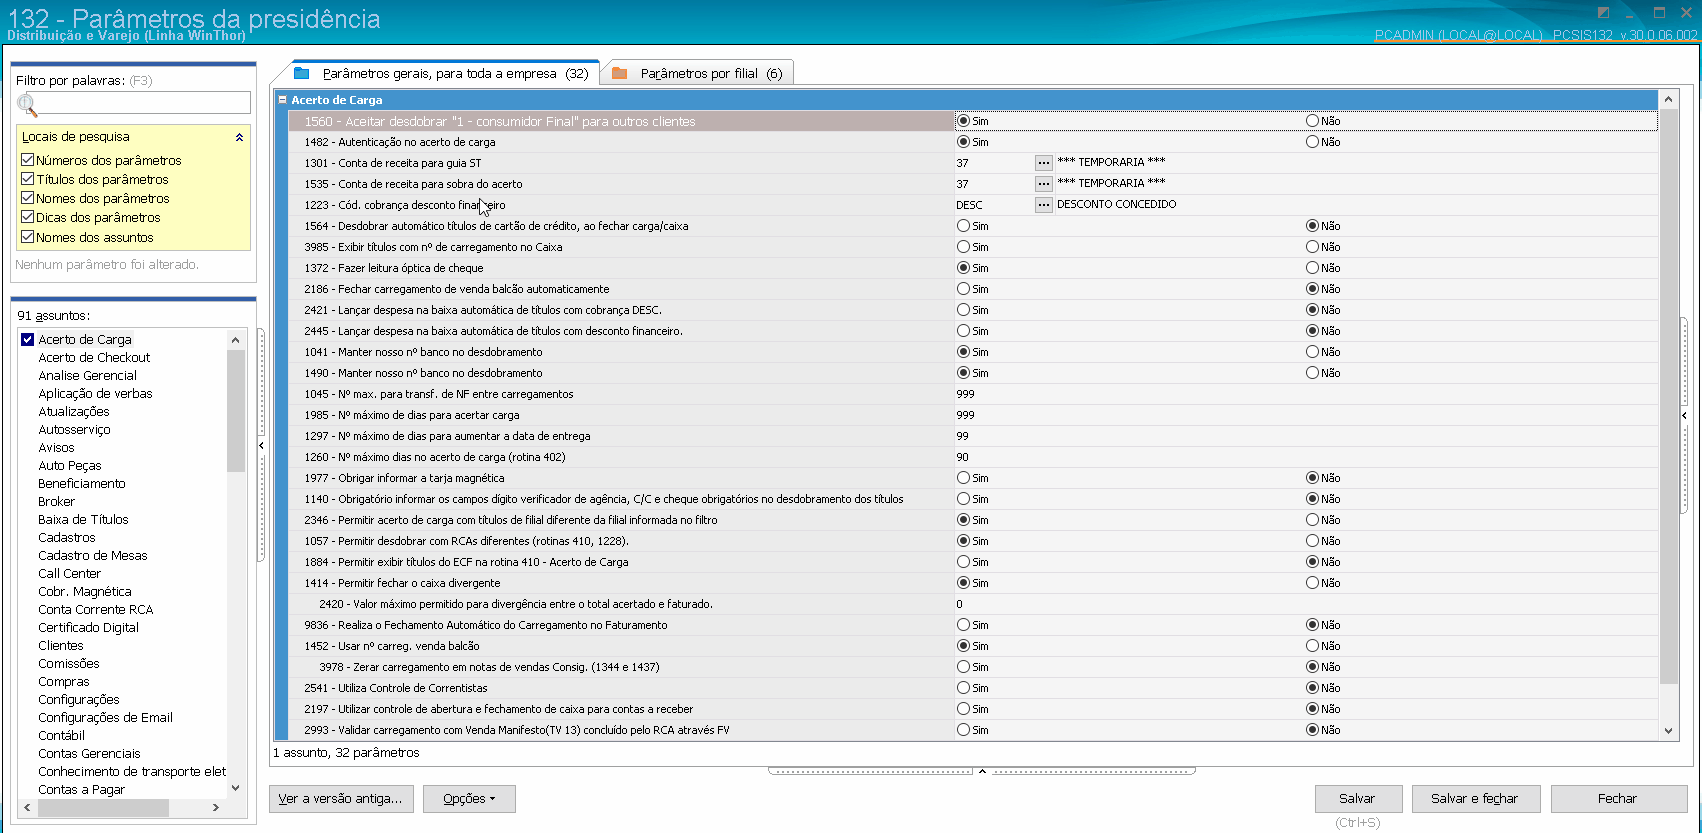Collapse the Acerto de Carga group header

[283, 100]
